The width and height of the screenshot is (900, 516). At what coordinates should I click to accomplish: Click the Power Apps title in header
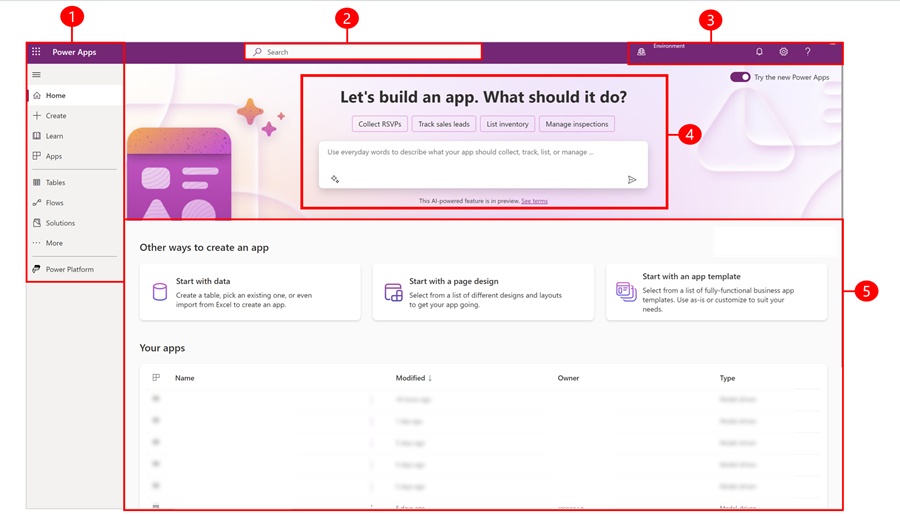pos(75,52)
